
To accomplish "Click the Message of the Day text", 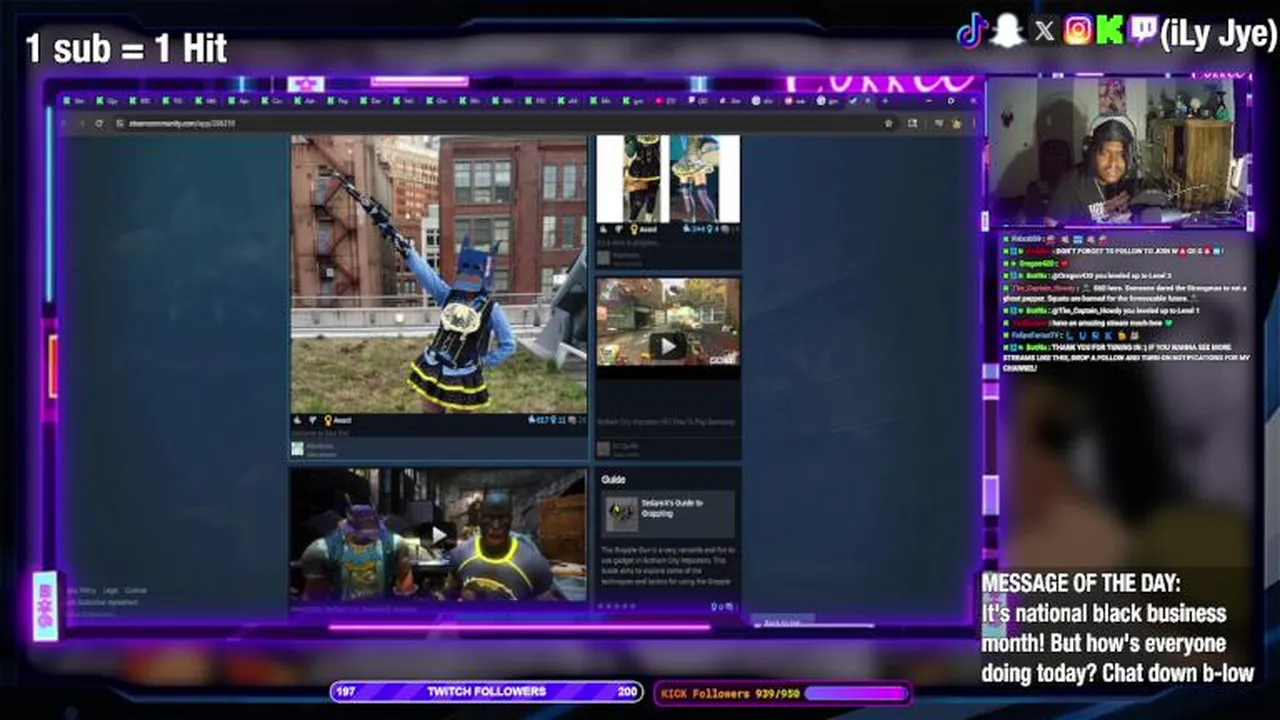I will (1117, 628).
